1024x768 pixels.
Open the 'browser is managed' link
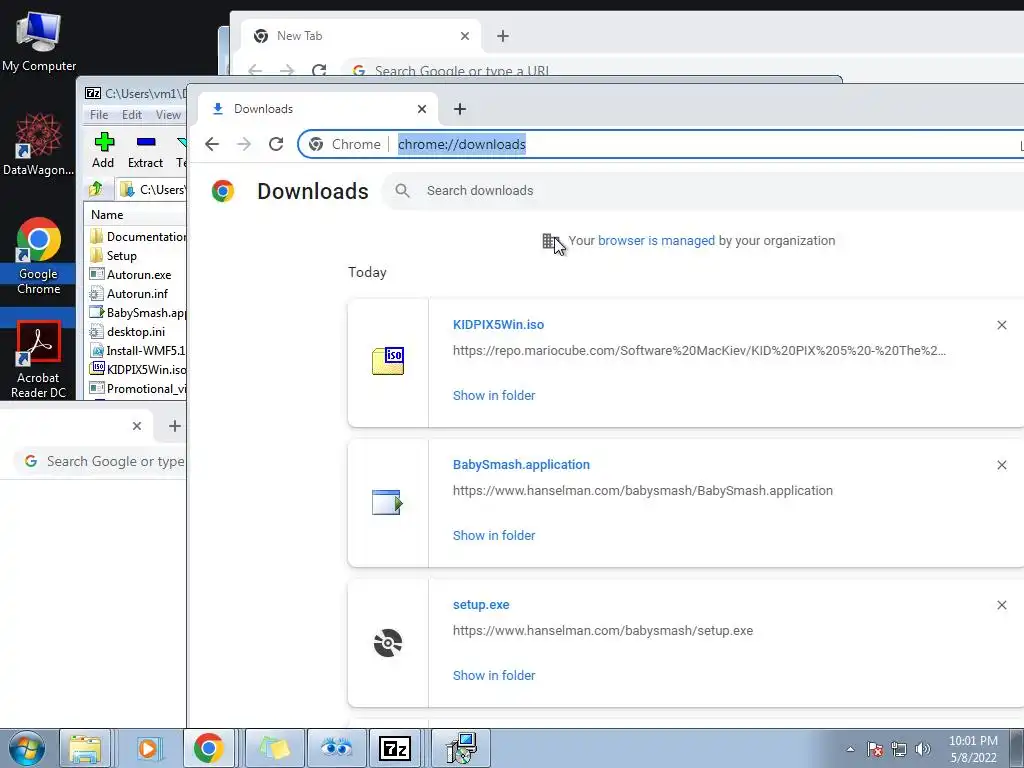pyautogui.click(x=656, y=240)
